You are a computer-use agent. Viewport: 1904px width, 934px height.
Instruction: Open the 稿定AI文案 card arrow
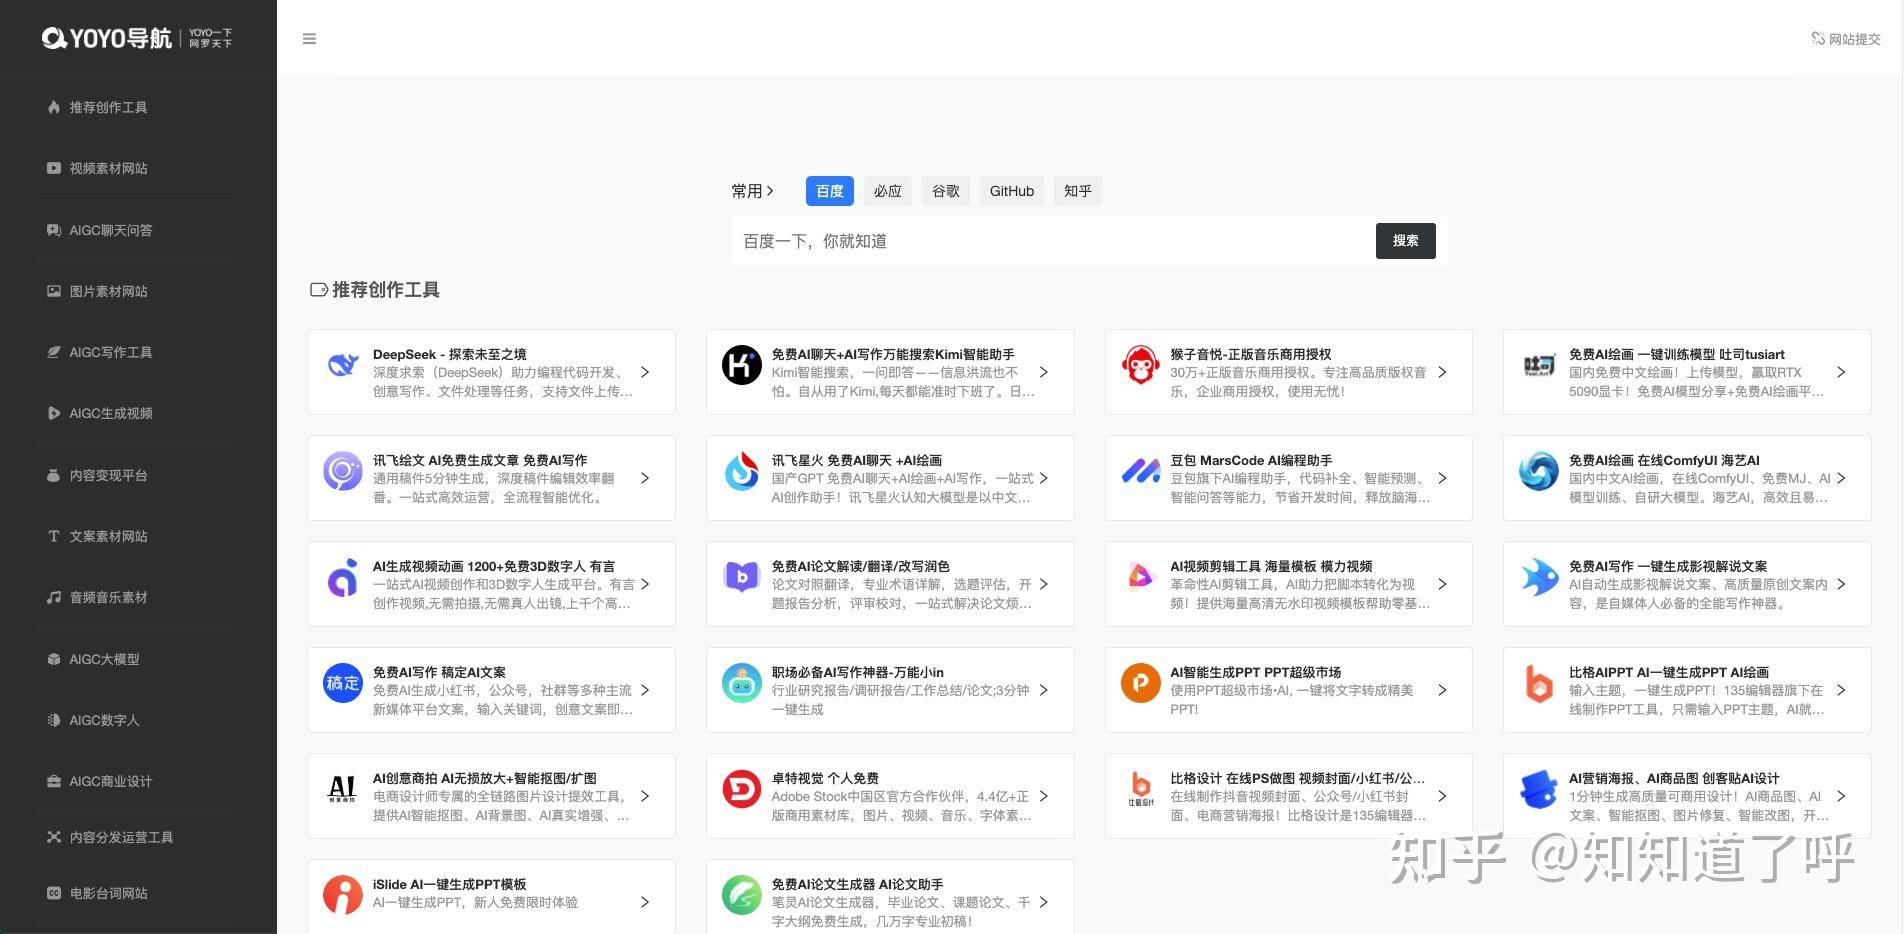pyautogui.click(x=645, y=690)
